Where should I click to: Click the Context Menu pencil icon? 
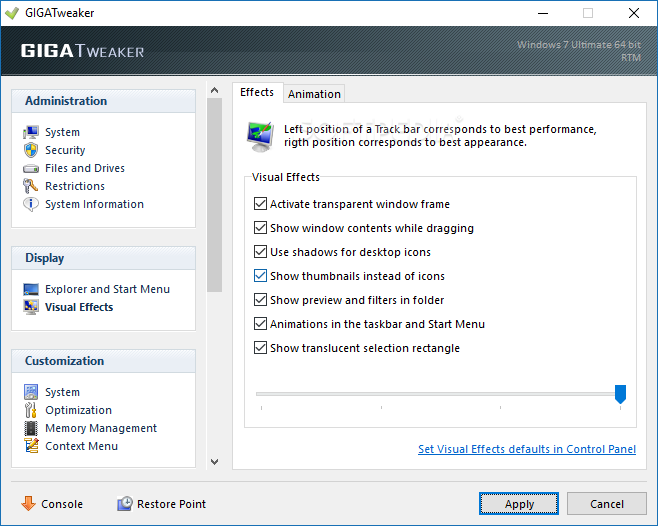tap(31, 446)
